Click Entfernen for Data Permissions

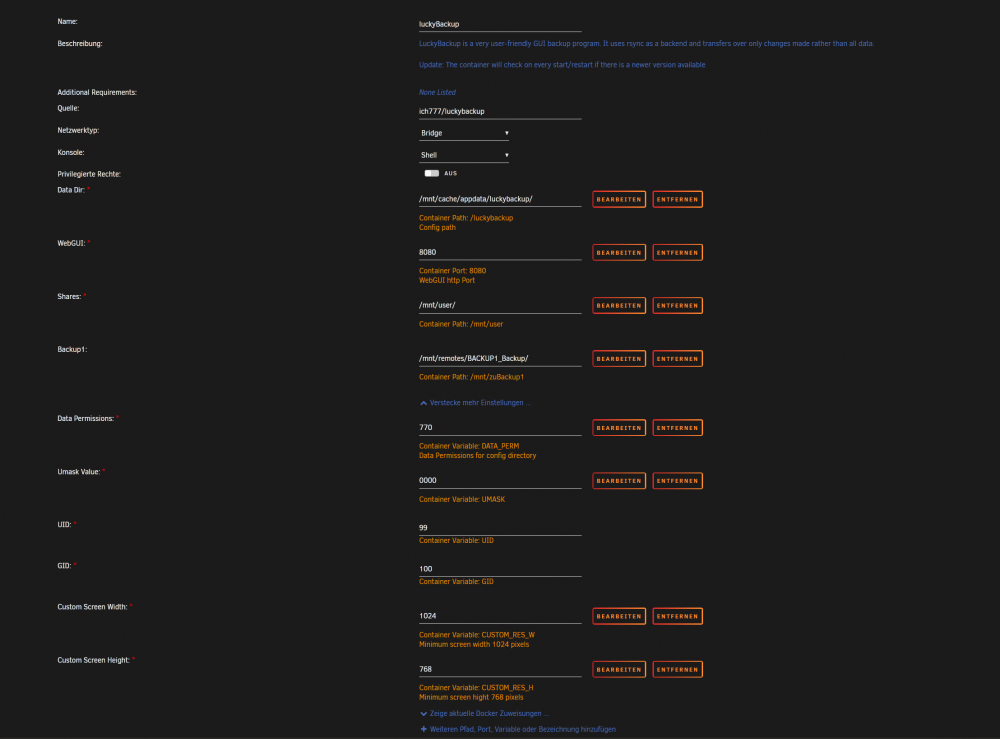pos(677,428)
